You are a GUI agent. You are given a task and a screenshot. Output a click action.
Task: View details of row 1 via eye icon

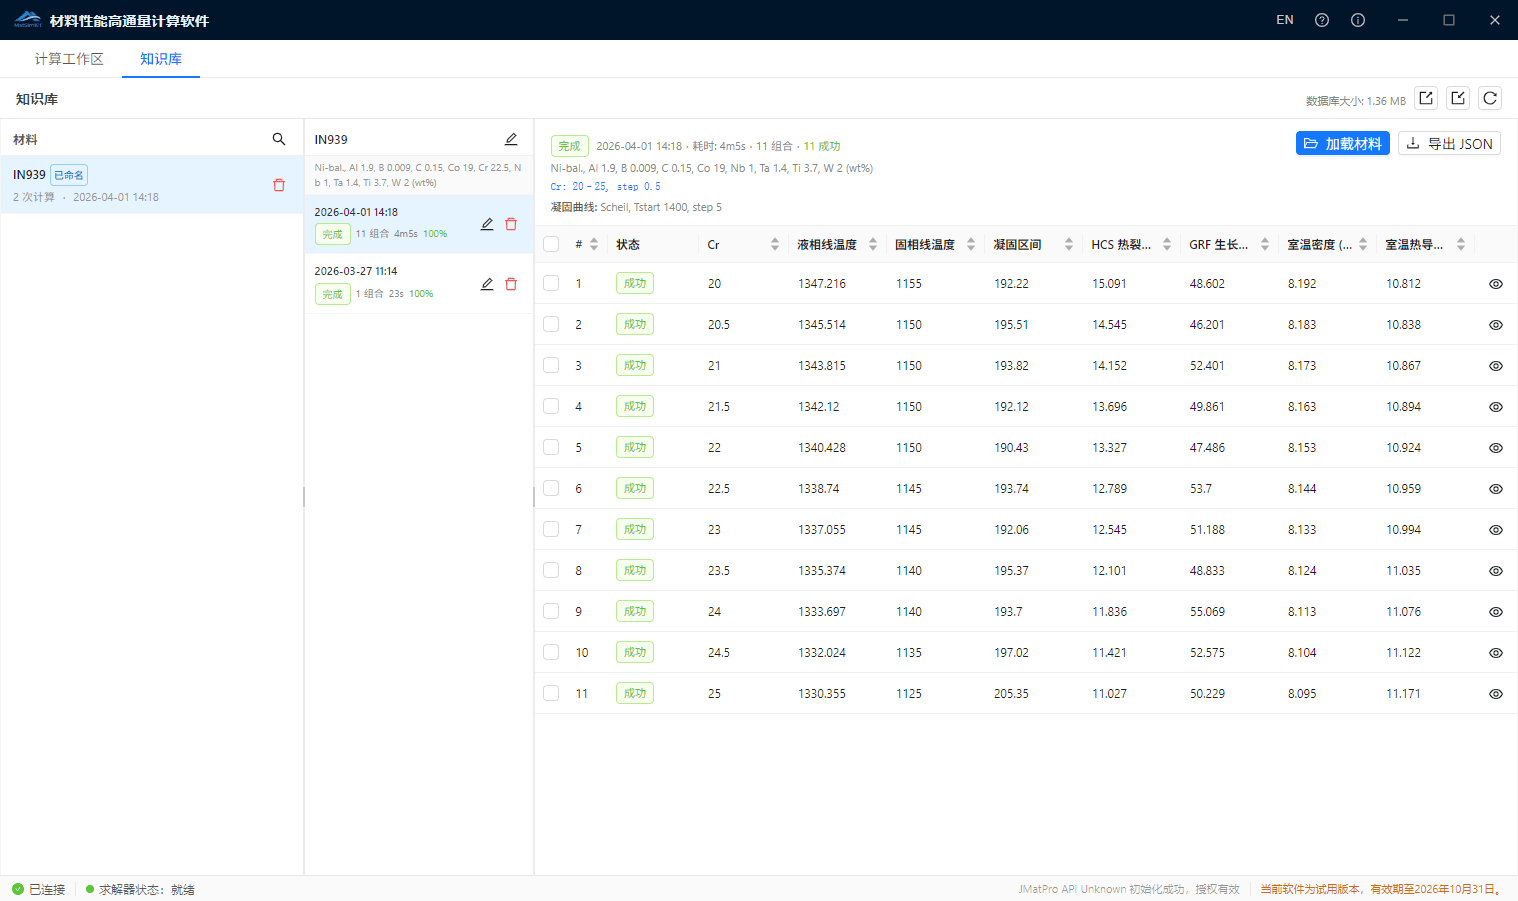1496,284
